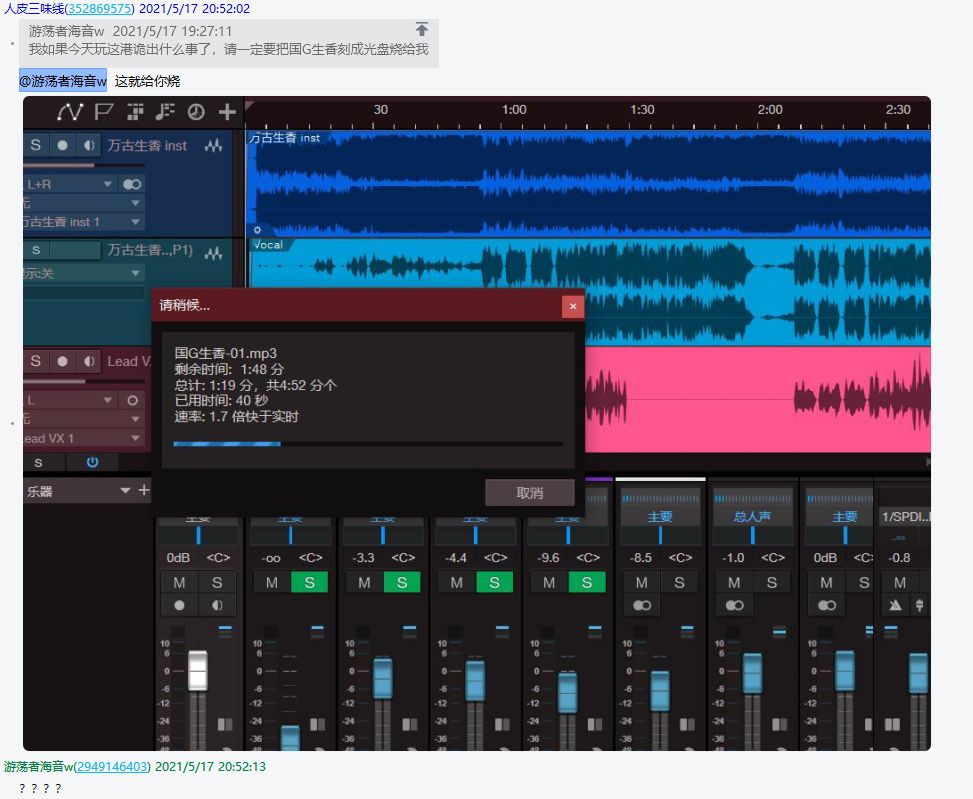Click jump-to-message arrow in quoted reply
973x799 pixels.
click(422, 29)
